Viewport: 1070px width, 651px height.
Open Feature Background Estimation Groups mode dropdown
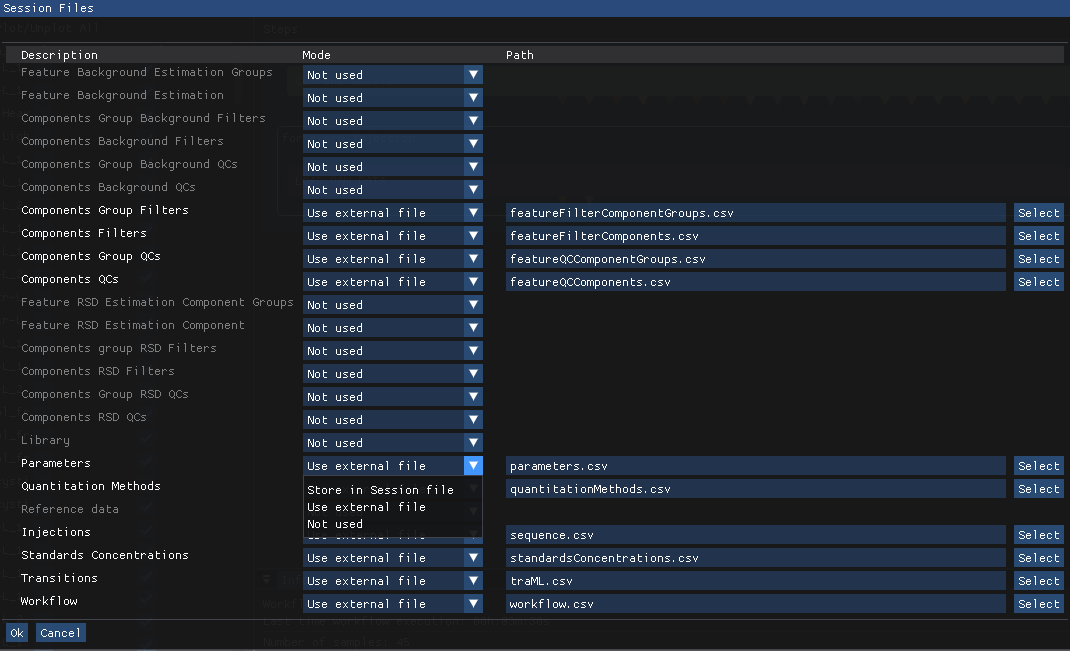point(392,75)
